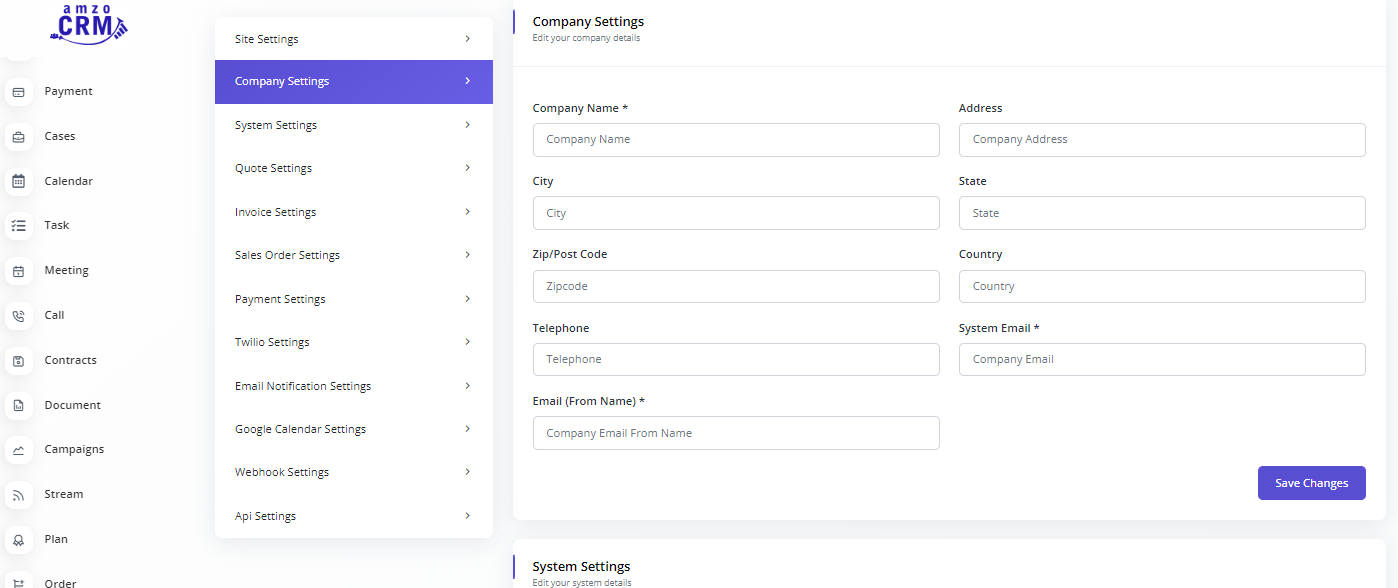The image size is (1398, 588).
Task: Open Webhook Settings from its label
Action: [282, 472]
